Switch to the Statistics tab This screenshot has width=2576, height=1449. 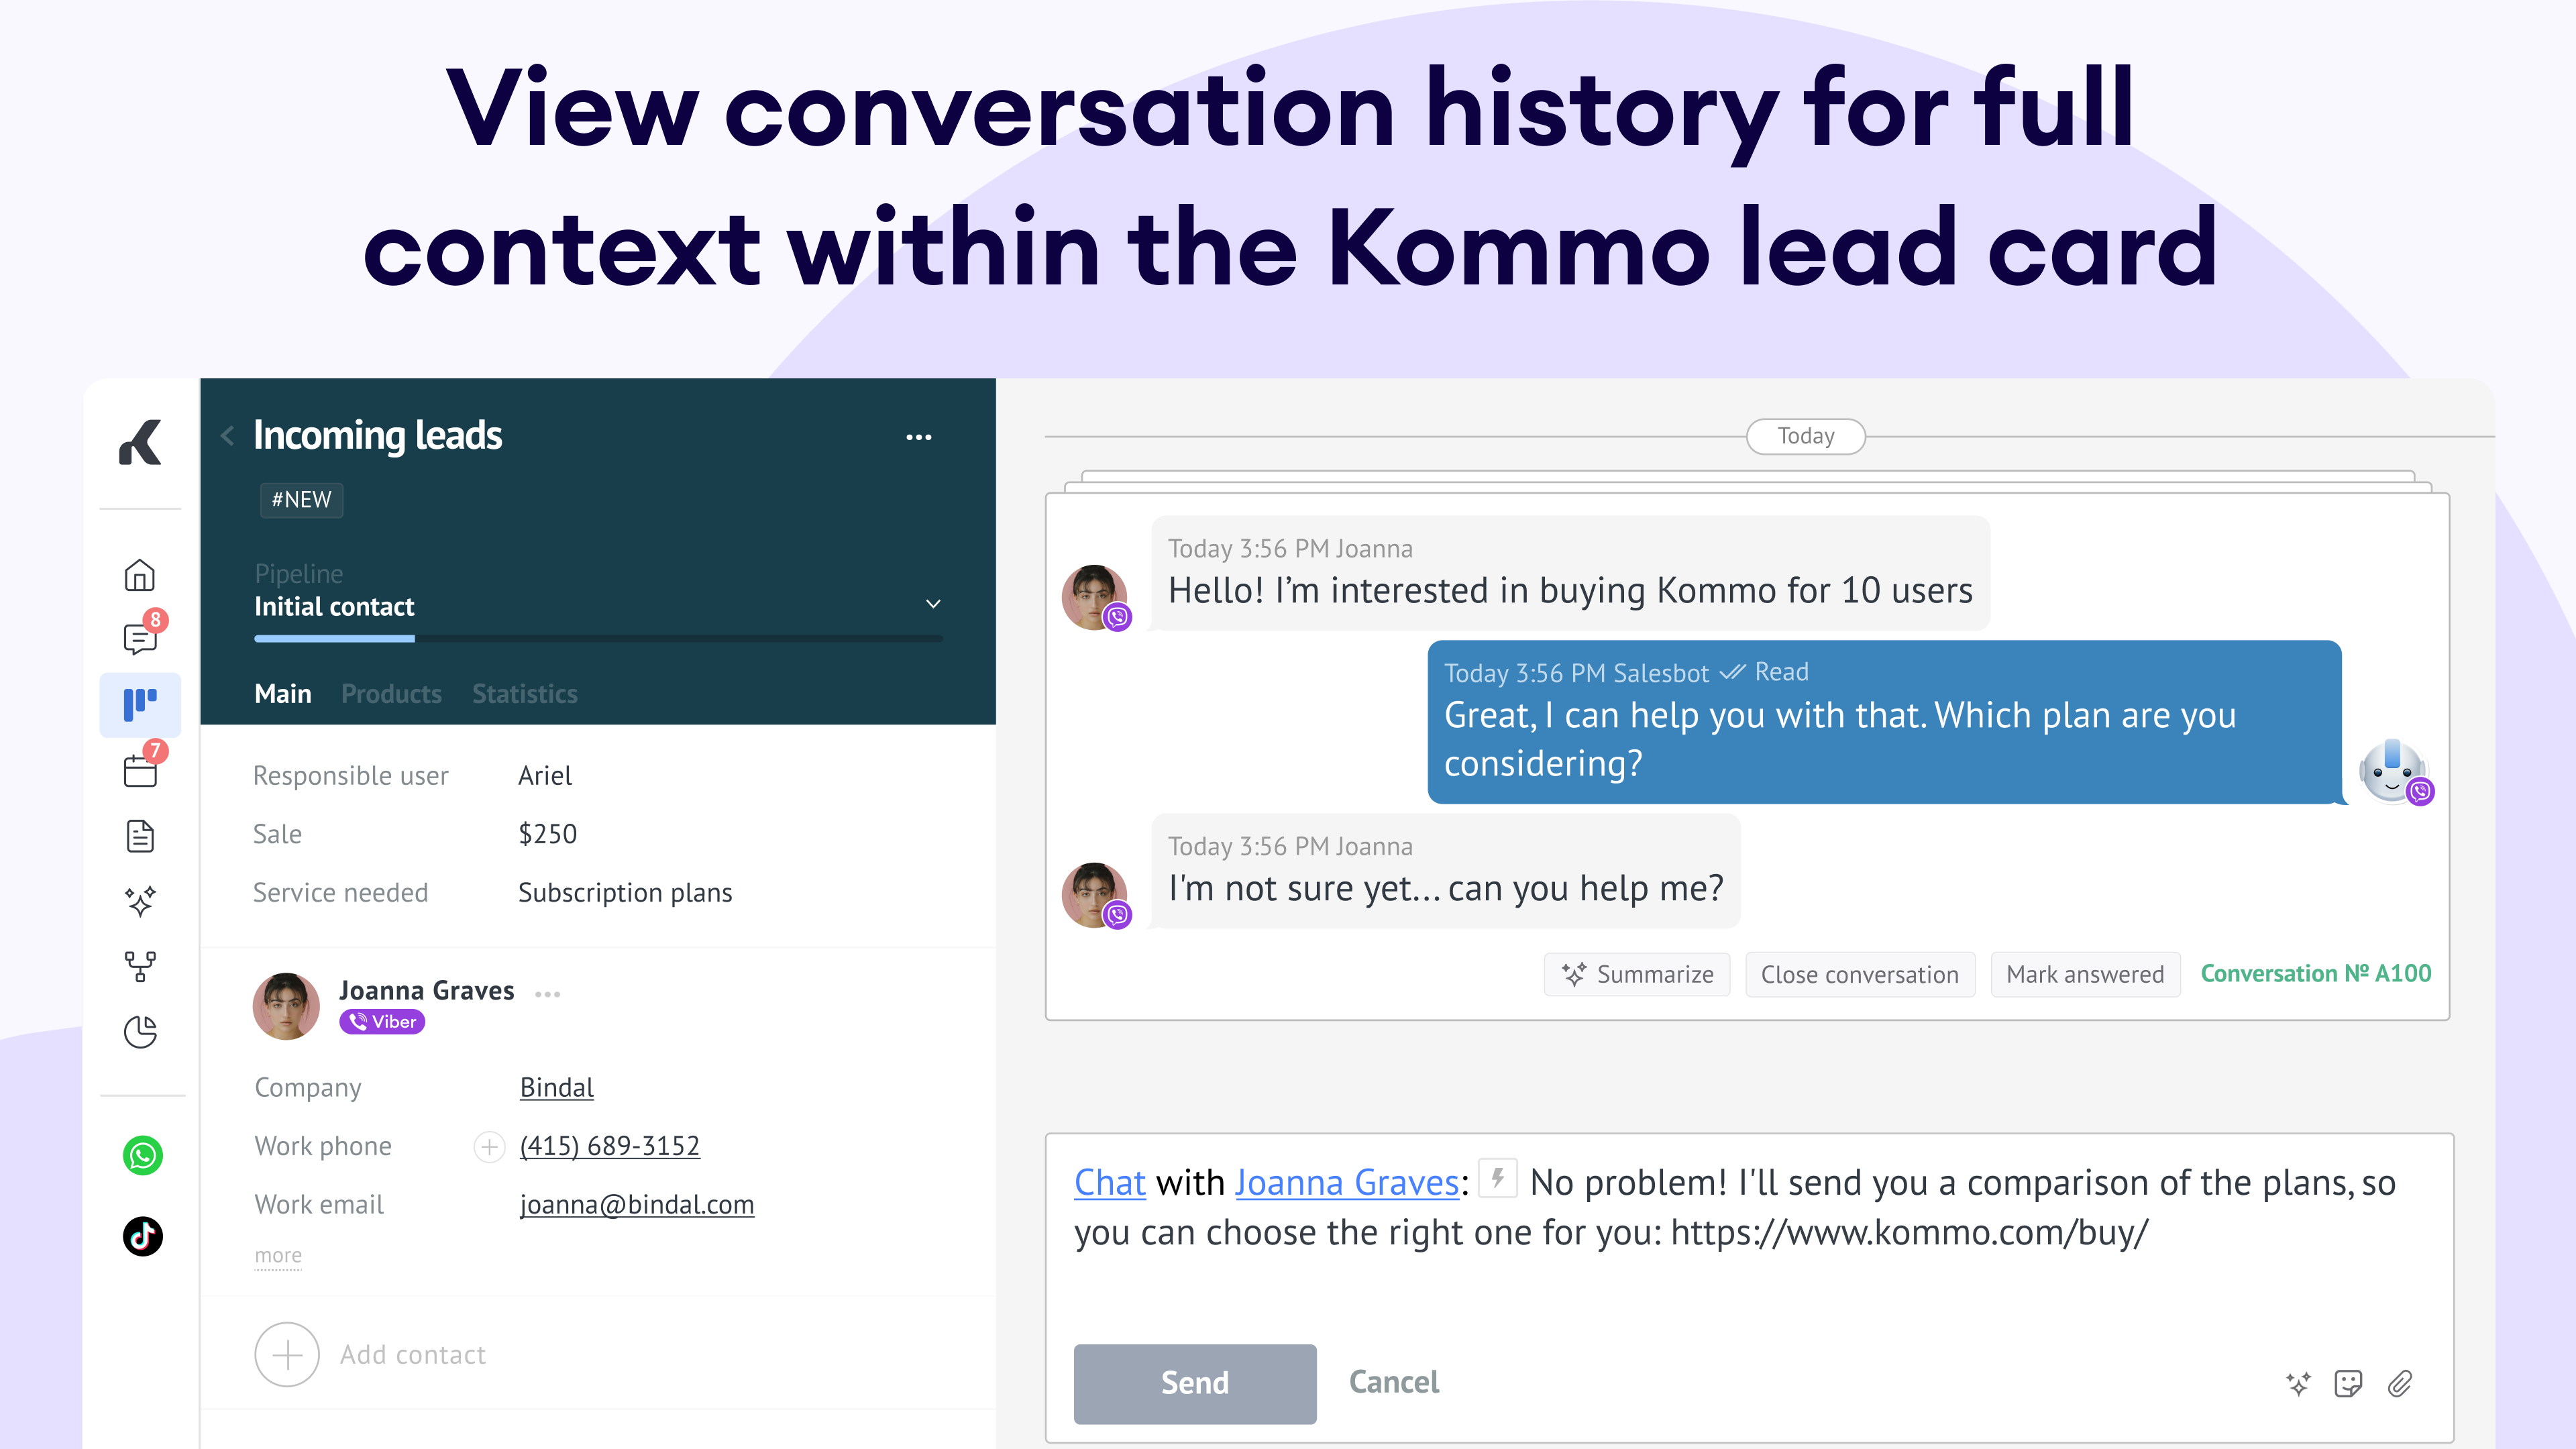[525, 694]
